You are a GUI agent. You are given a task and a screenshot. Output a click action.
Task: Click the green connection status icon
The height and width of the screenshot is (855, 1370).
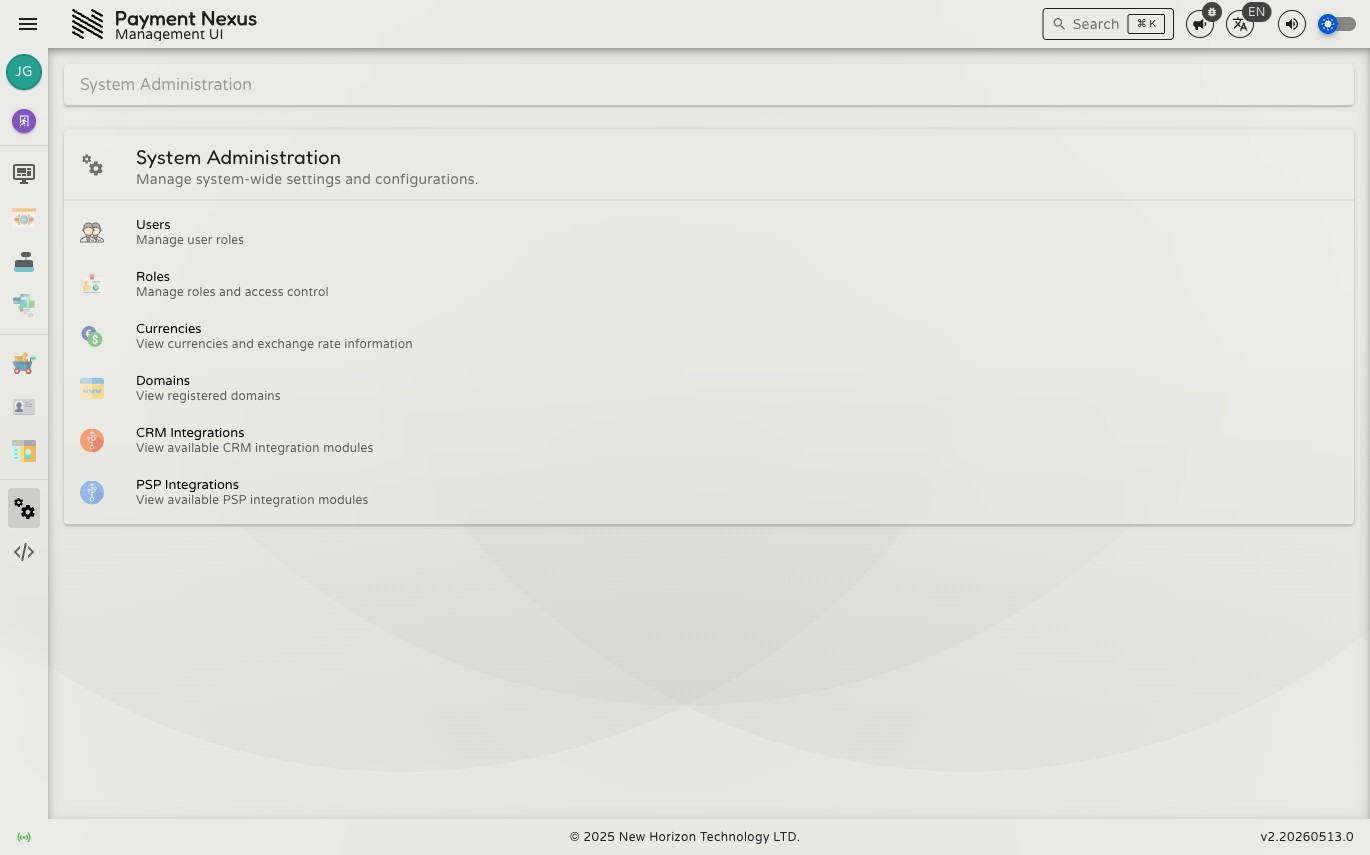click(x=24, y=837)
